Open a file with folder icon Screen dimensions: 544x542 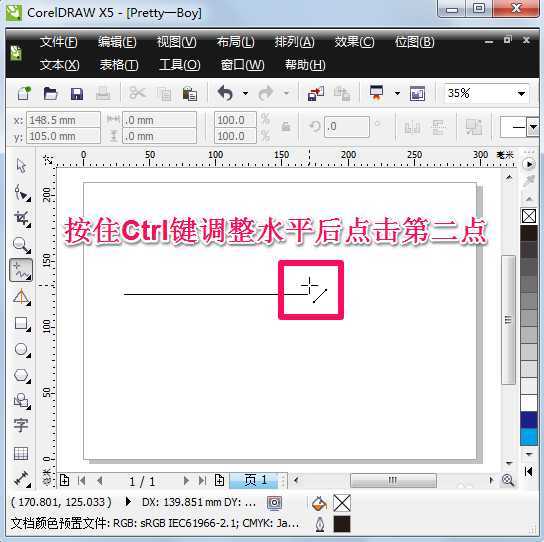(x=50, y=94)
